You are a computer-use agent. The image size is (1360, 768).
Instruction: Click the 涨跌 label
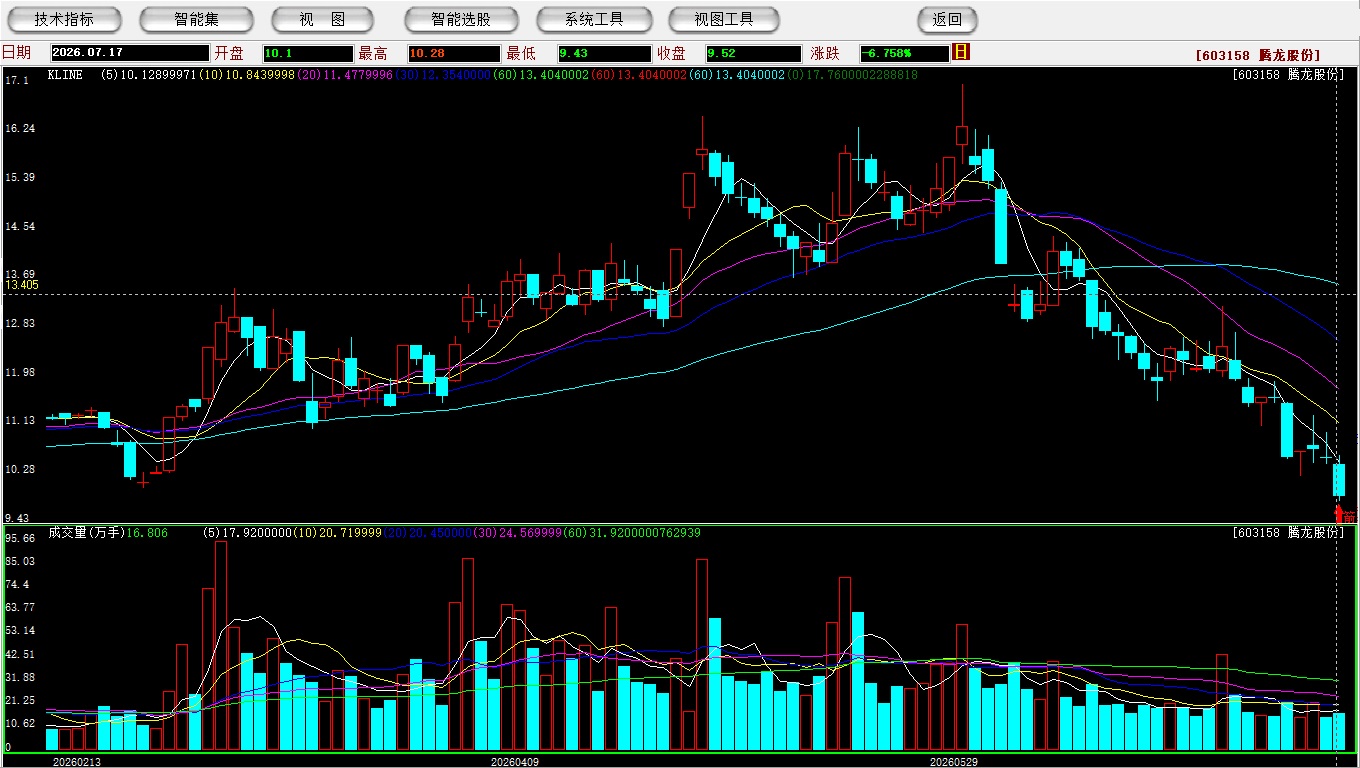pos(825,53)
